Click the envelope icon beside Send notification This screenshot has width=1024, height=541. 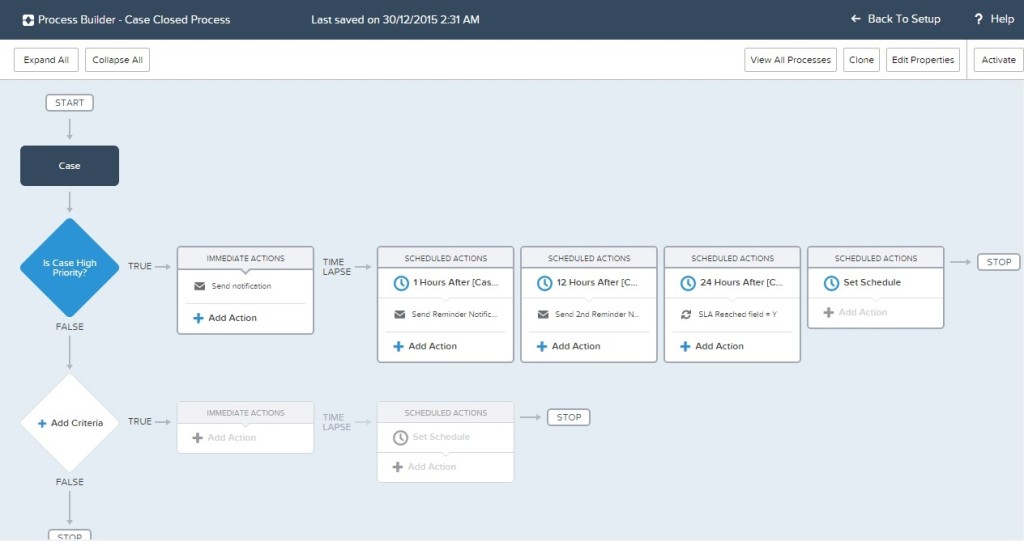[x=200, y=286]
